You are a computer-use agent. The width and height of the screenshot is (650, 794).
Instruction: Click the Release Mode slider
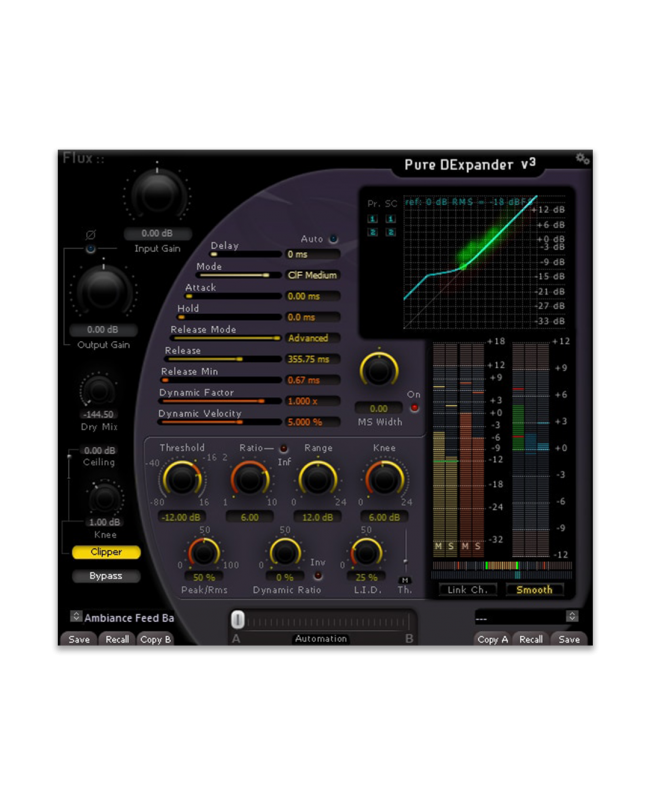[226, 338]
